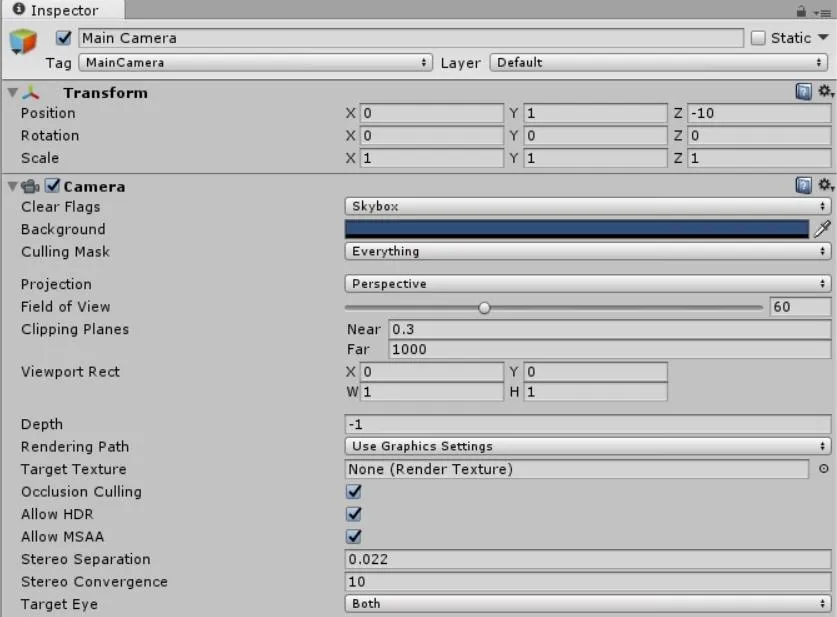This screenshot has height=617, width=837.
Task: Click Near clipping plane field
Action: 610,329
